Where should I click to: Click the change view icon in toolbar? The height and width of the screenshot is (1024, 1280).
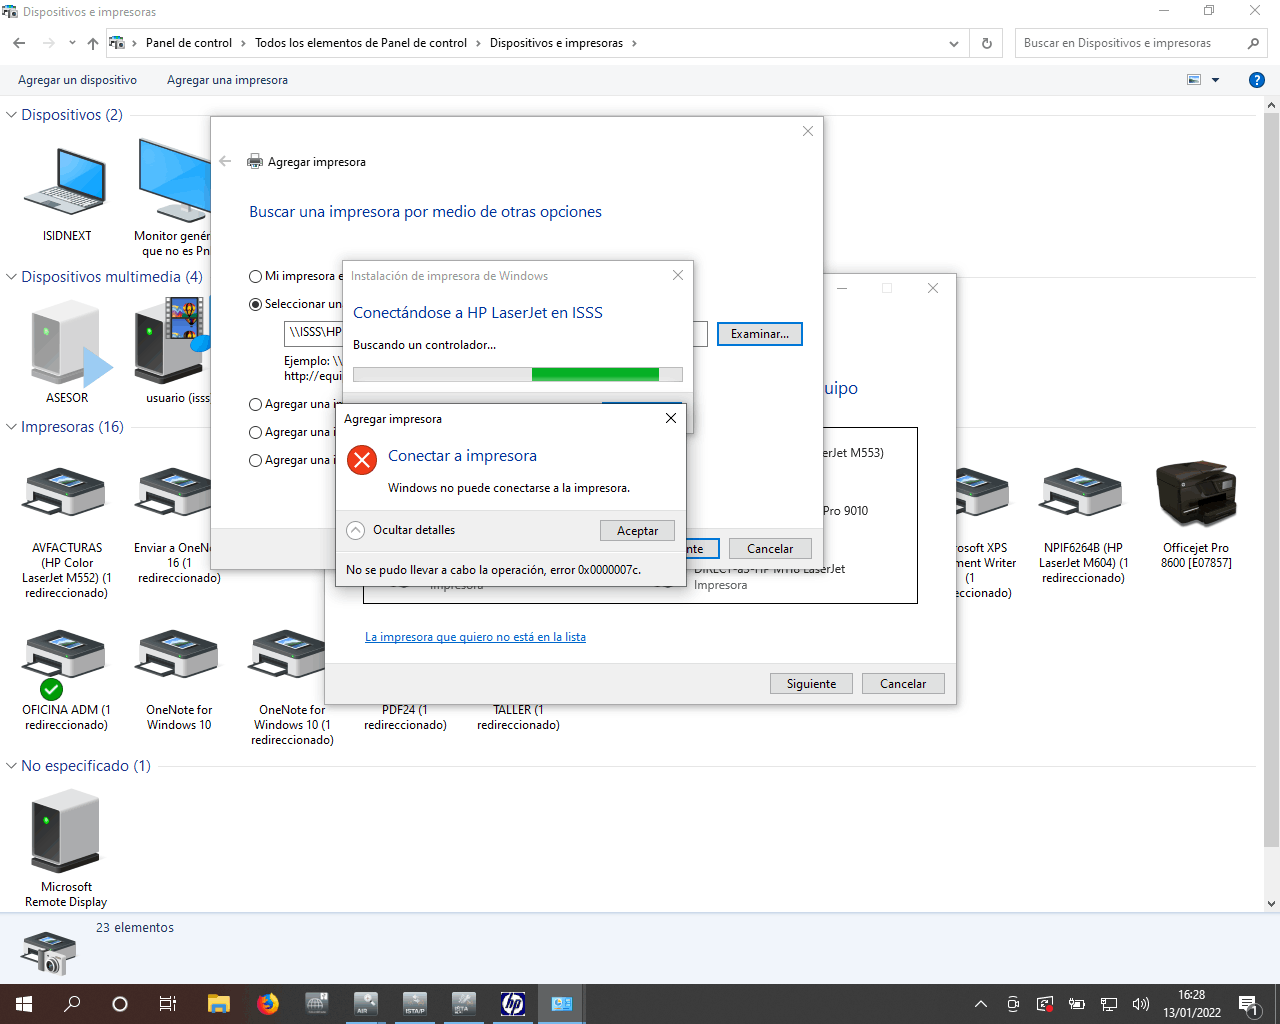(1194, 80)
